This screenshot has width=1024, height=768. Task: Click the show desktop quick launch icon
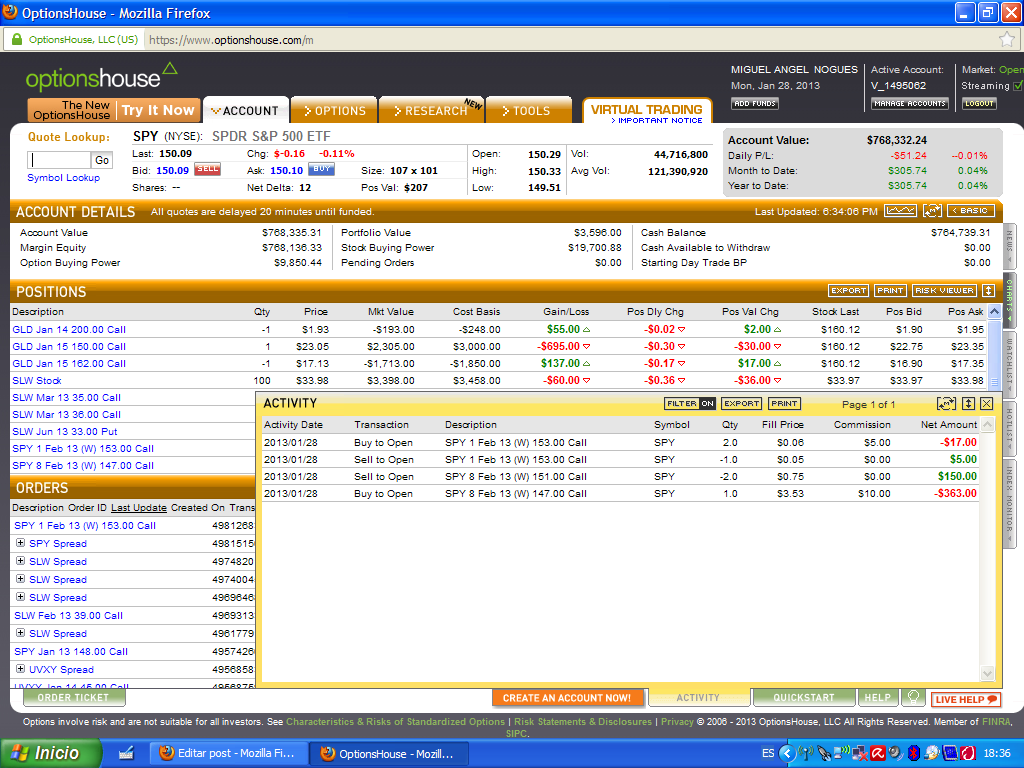pos(126,753)
